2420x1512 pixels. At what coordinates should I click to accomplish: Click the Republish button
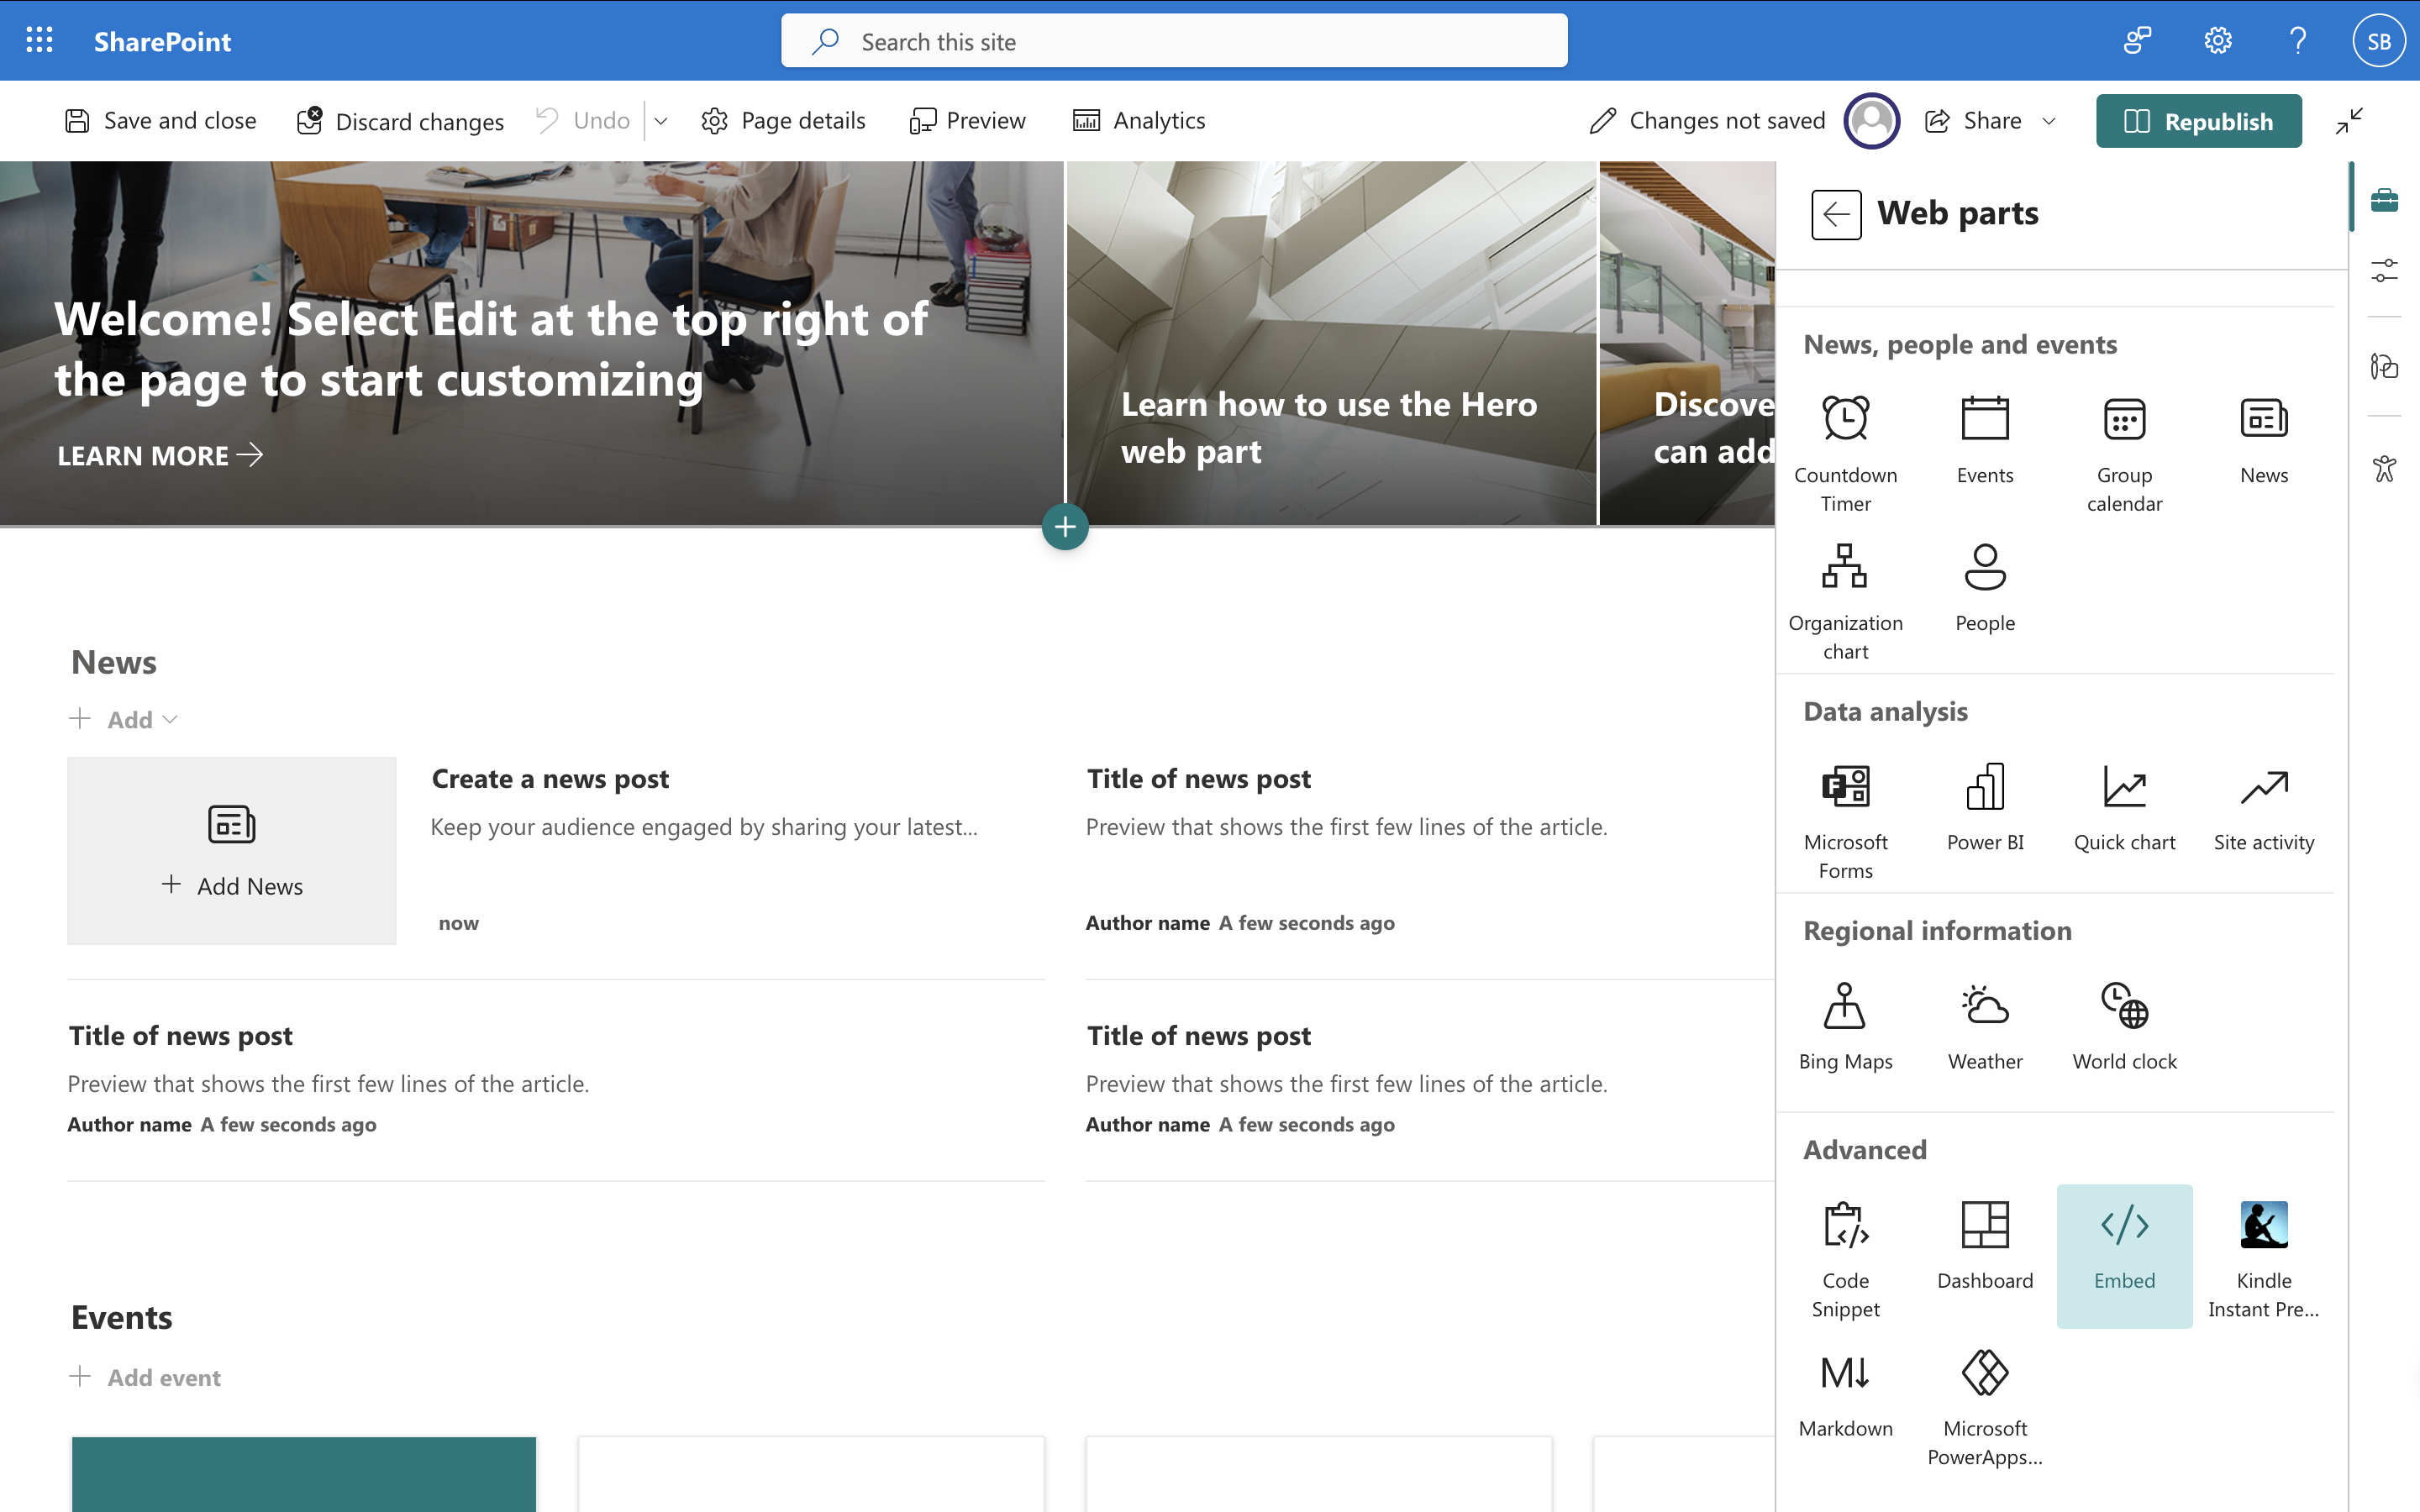2198,121
